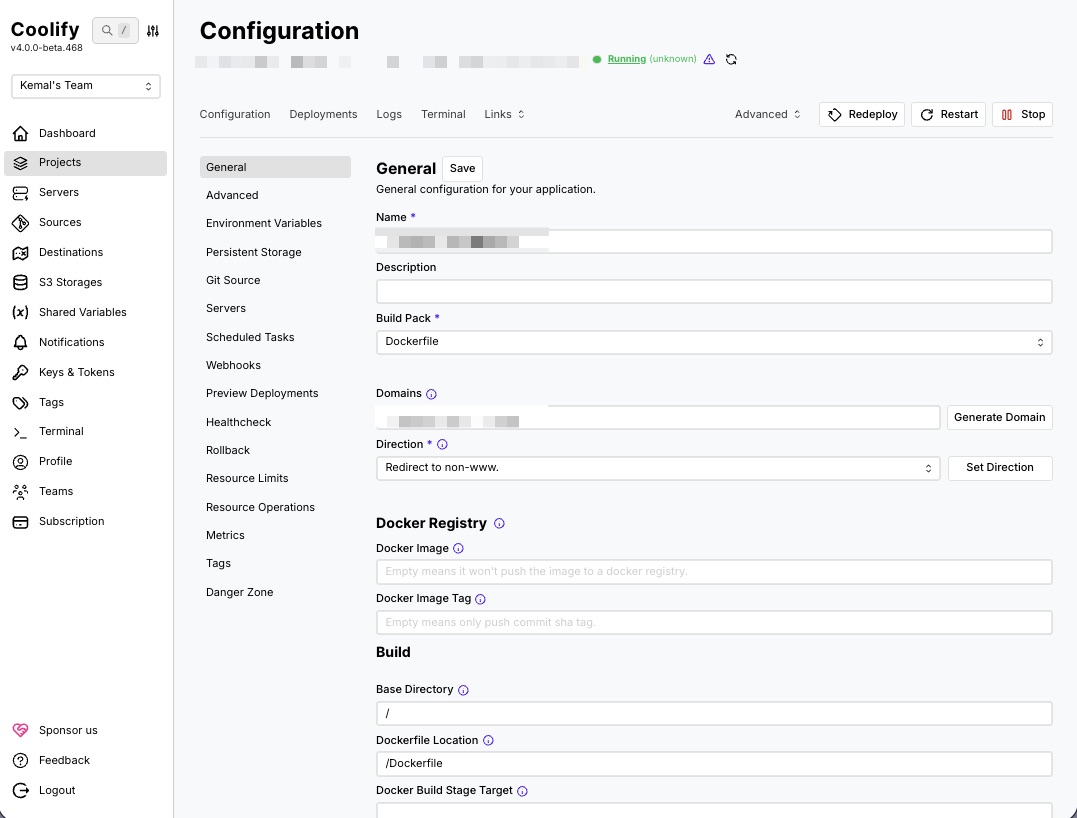The width and height of the screenshot is (1077, 818).
Task: Click the search box beside Coolify logo
Action: tap(115, 30)
